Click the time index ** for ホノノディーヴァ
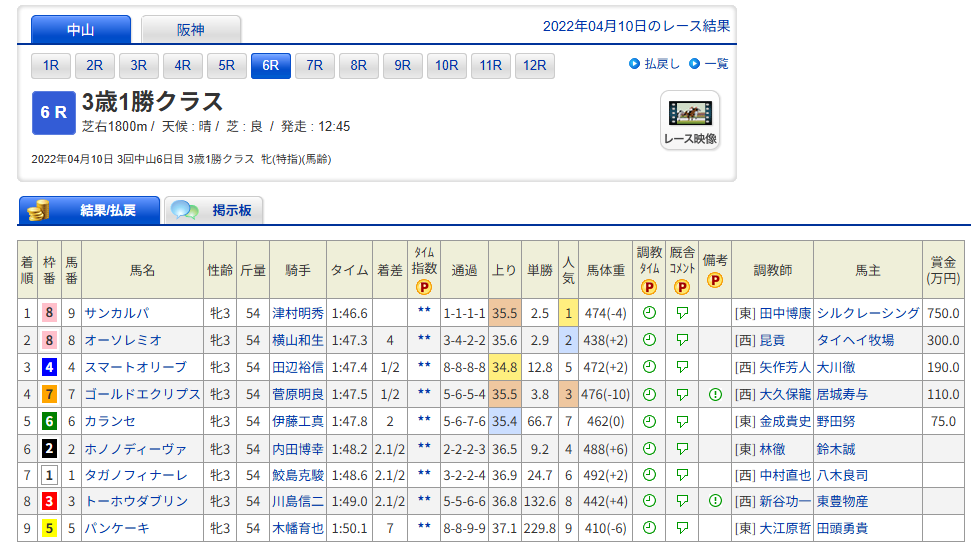Image resolution: width=971 pixels, height=554 pixels. (x=424, y=448)
